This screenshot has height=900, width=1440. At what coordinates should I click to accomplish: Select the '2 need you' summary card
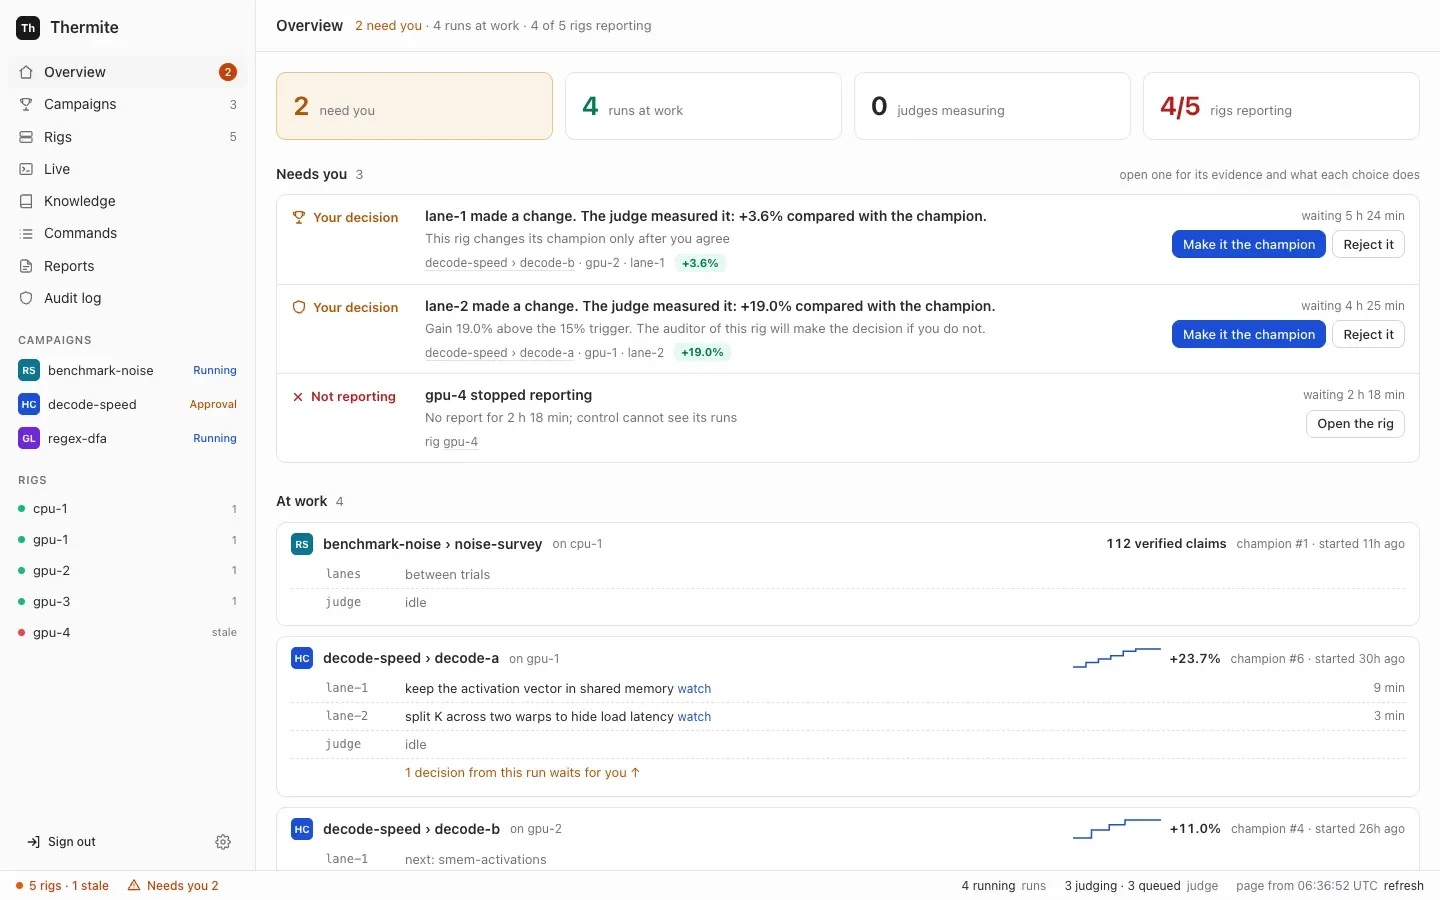pos(414,106)
